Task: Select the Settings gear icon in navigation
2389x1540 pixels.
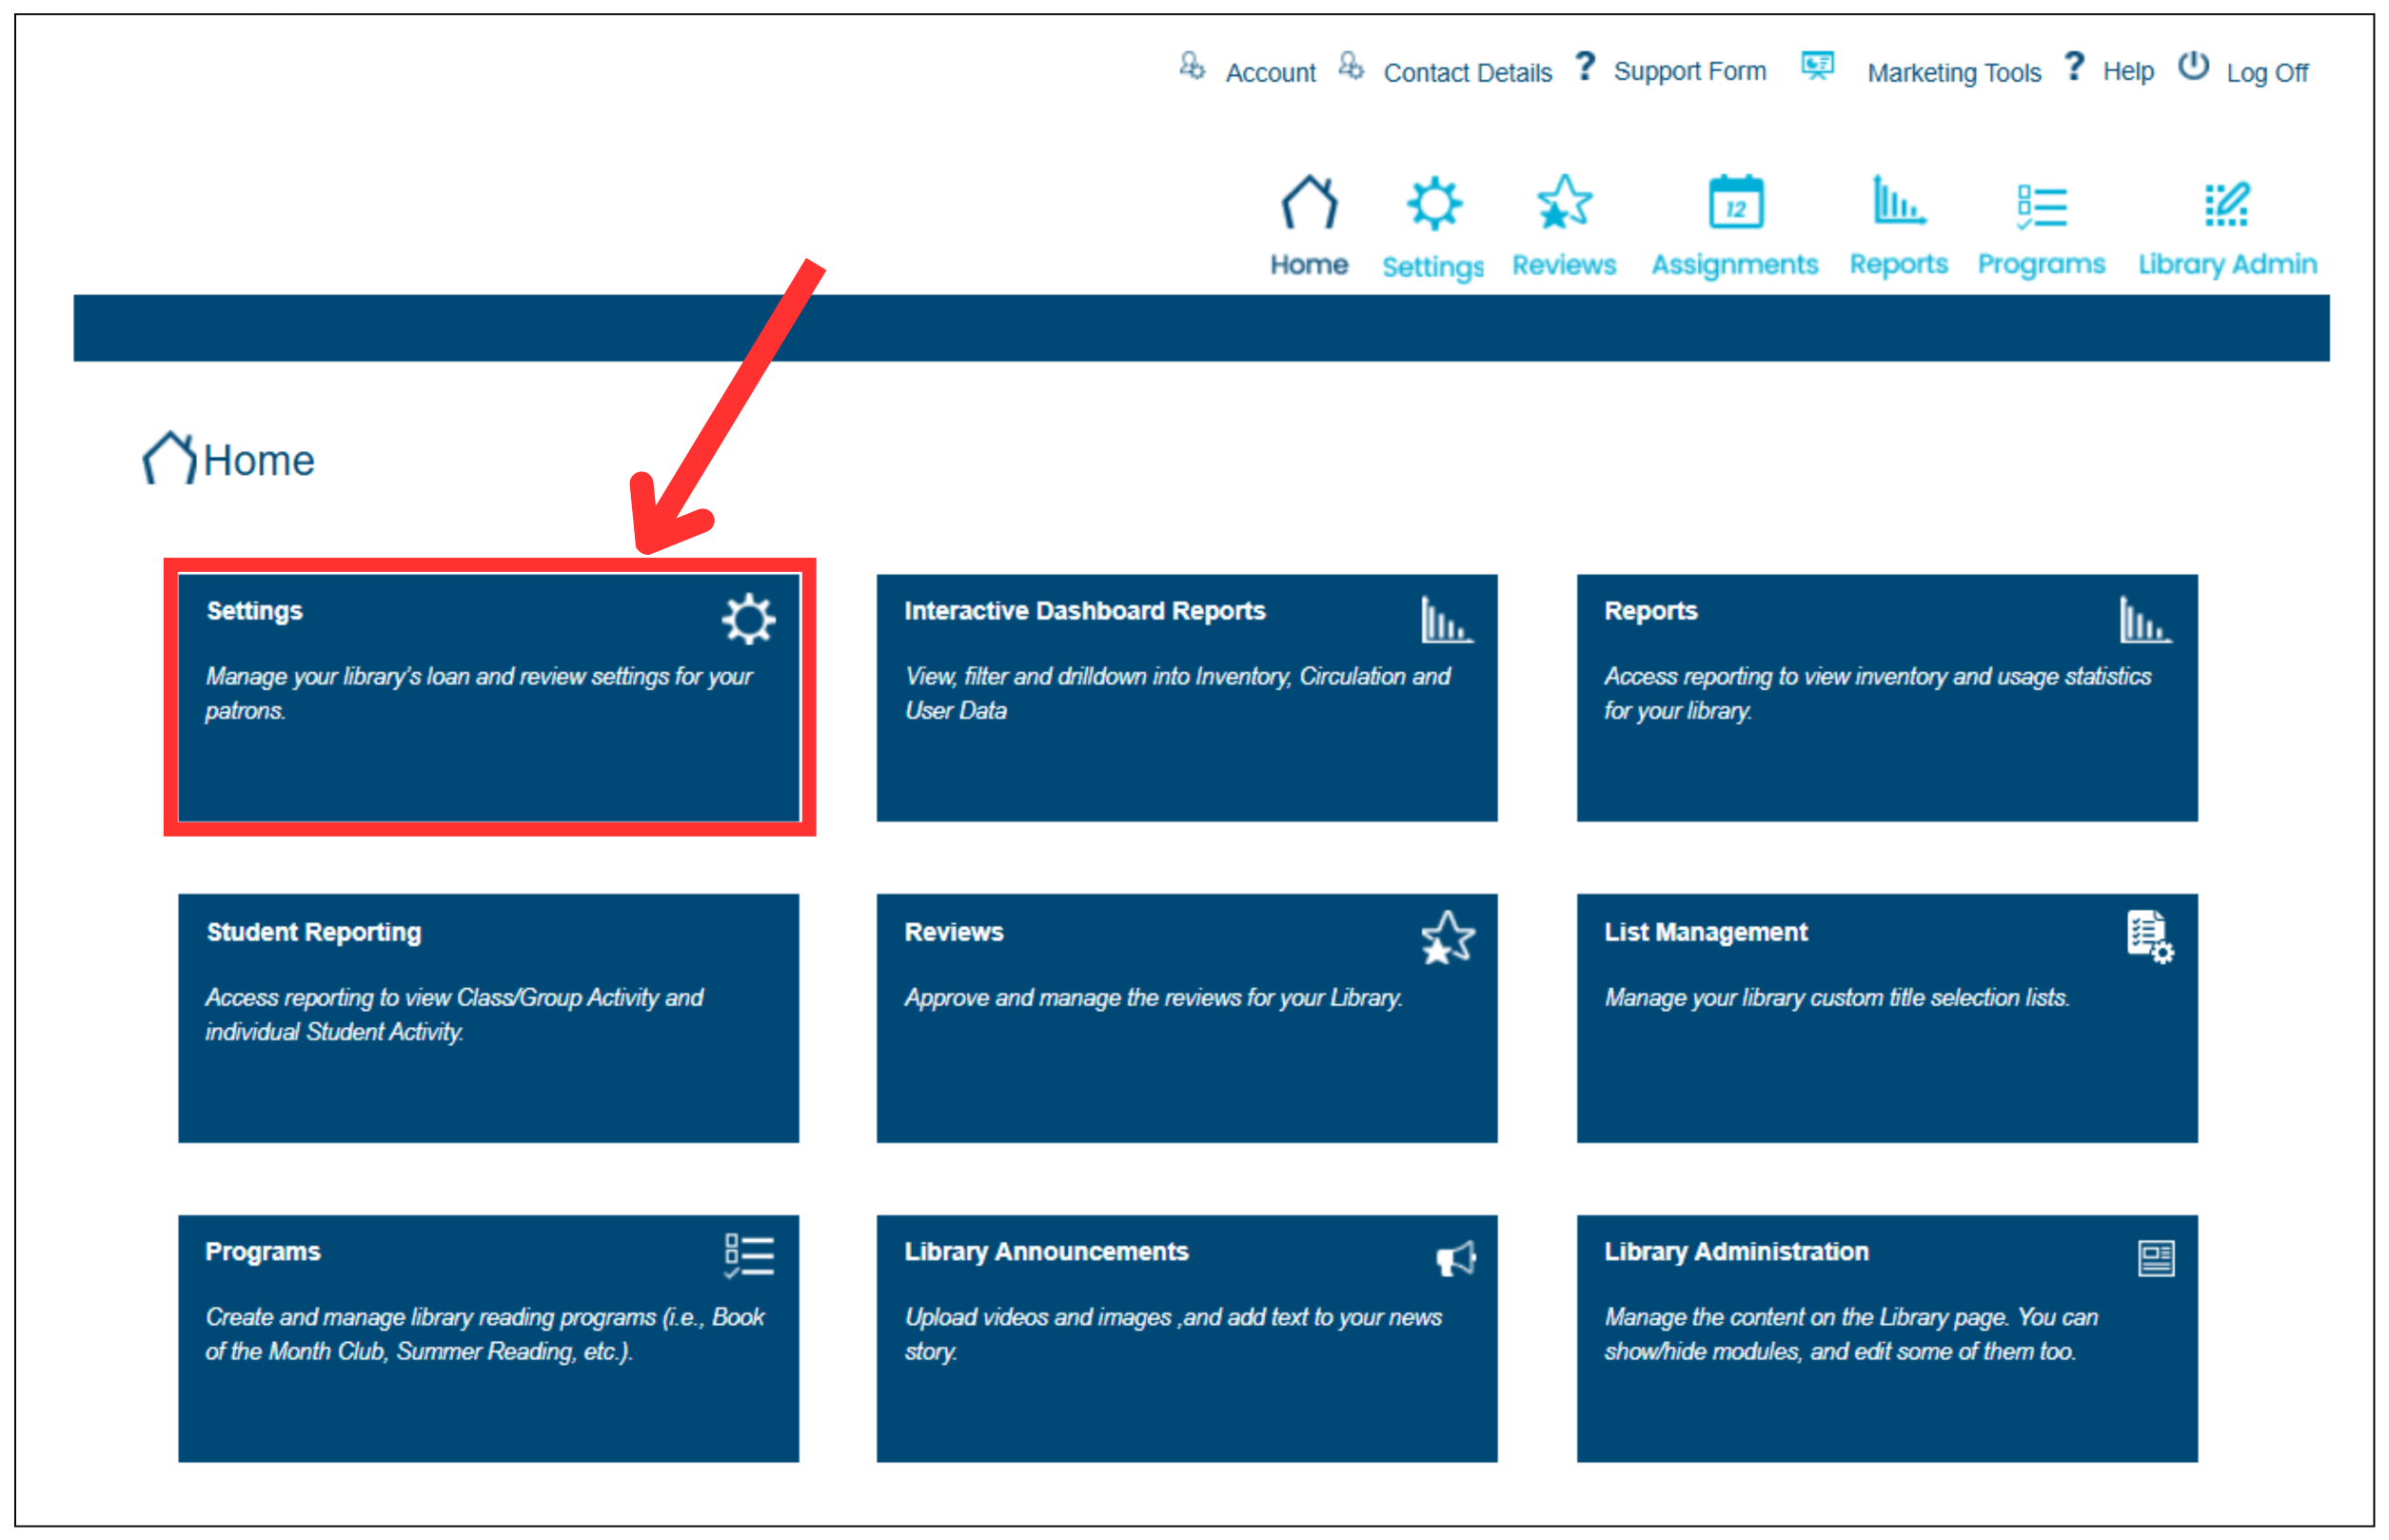Action: pos(1432,203)
